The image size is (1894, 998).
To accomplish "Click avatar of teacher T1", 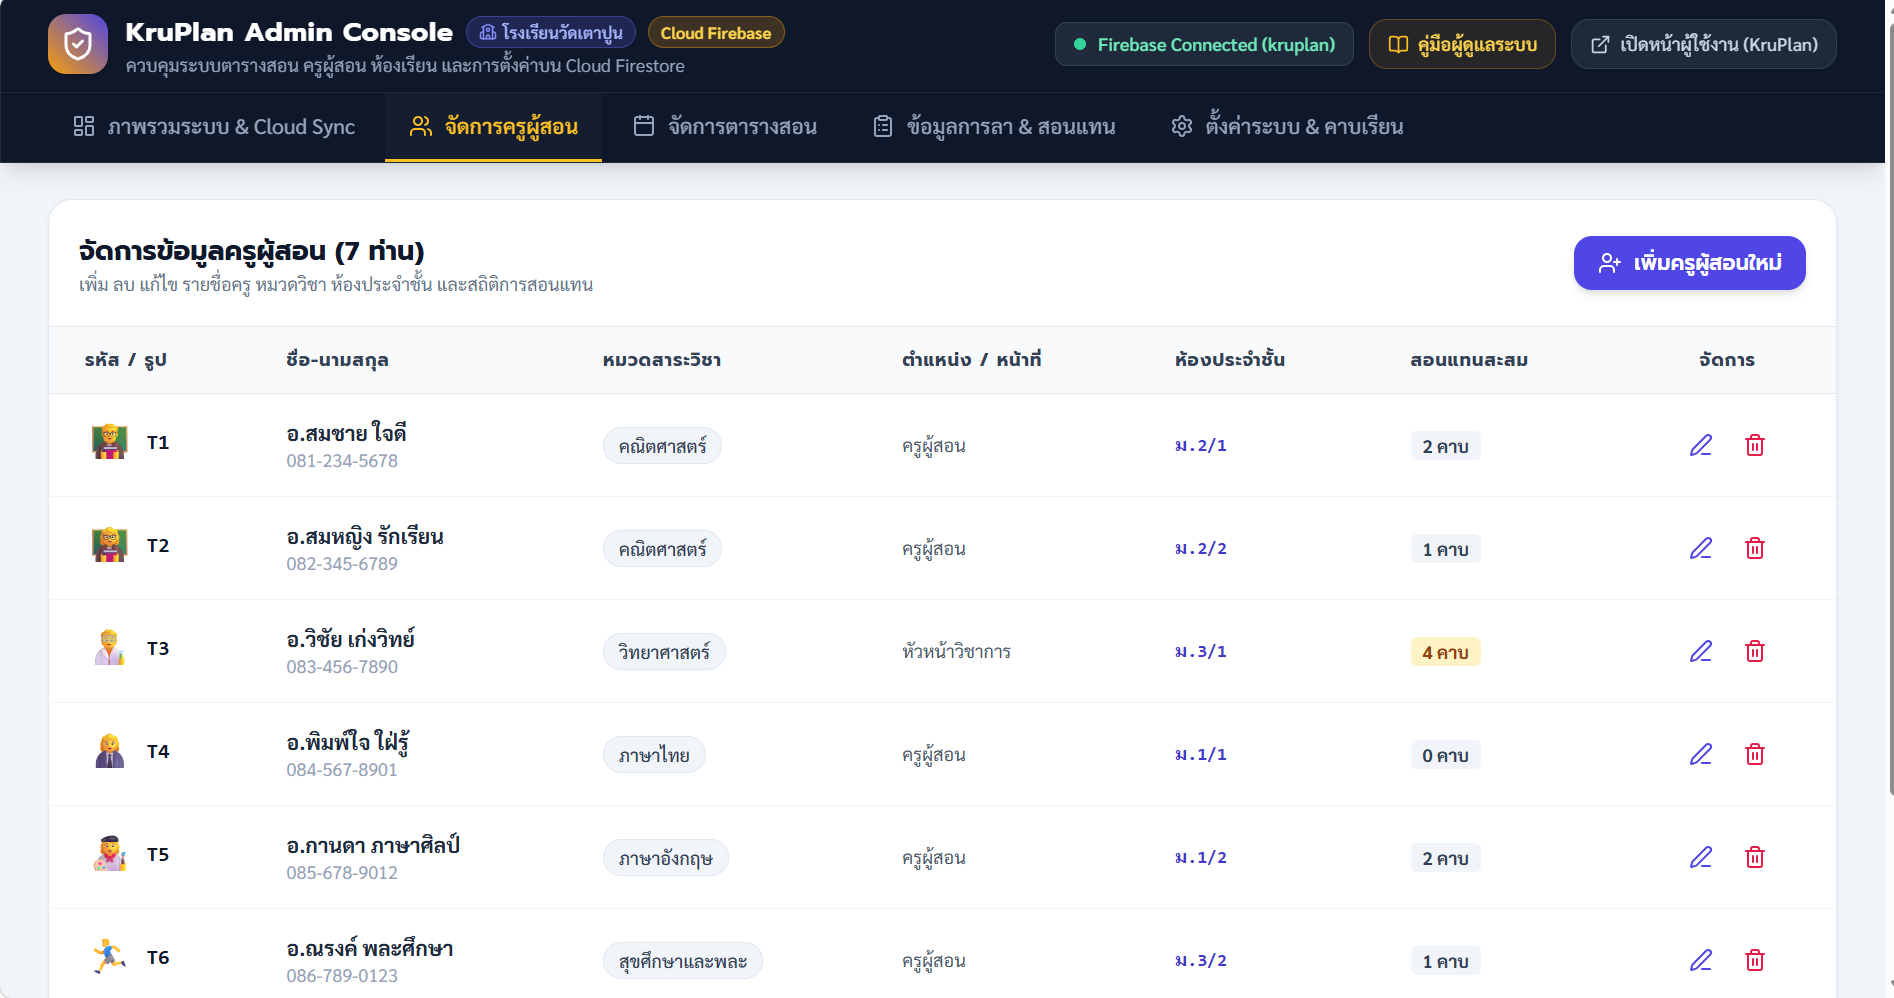I will pyautogui.click(x=110, y=442).
